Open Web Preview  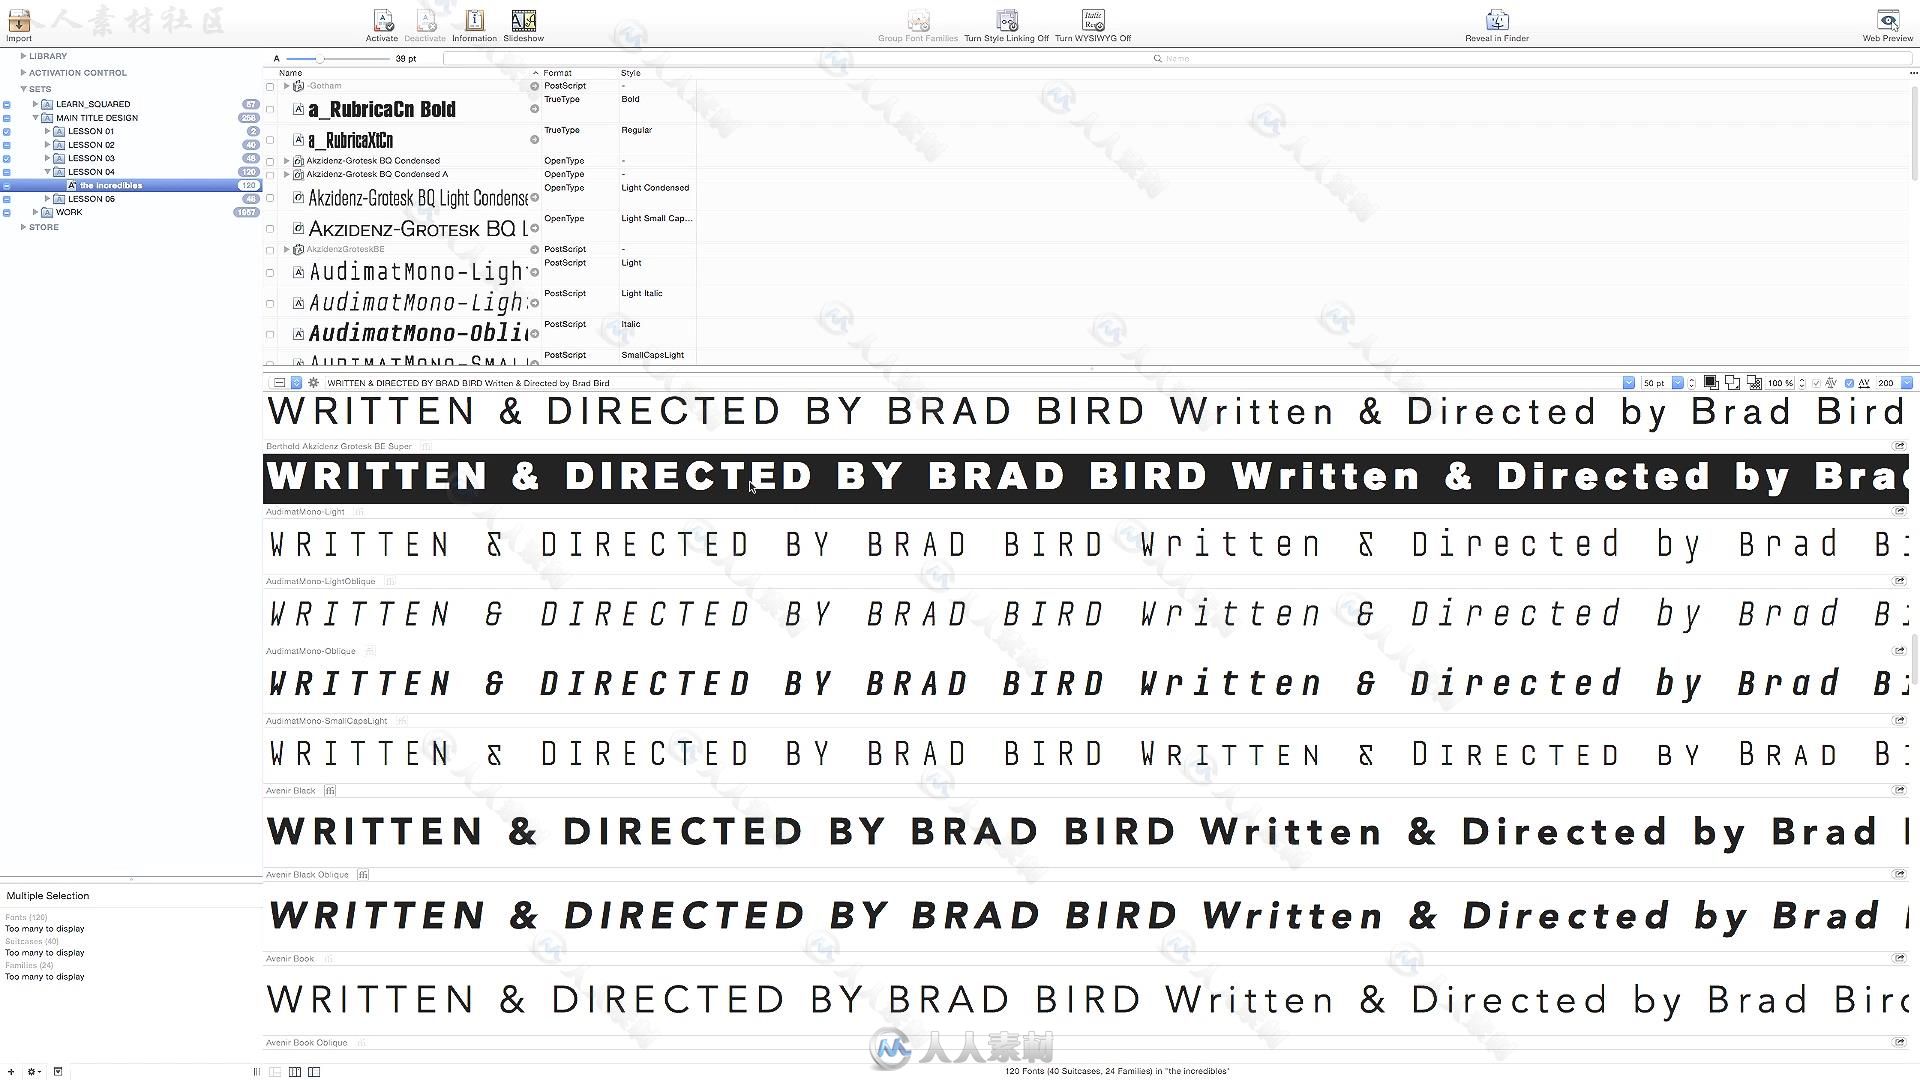(x=1888, y=25)
